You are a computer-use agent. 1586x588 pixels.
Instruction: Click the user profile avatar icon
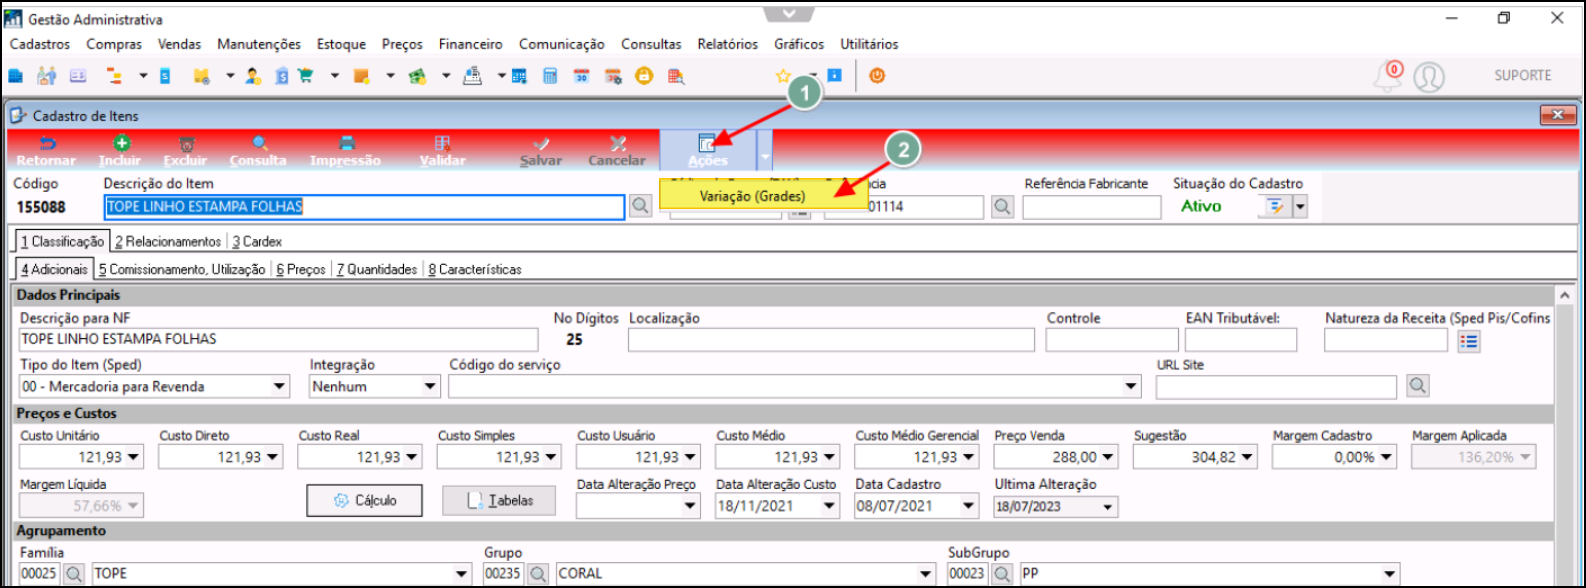1429,76
